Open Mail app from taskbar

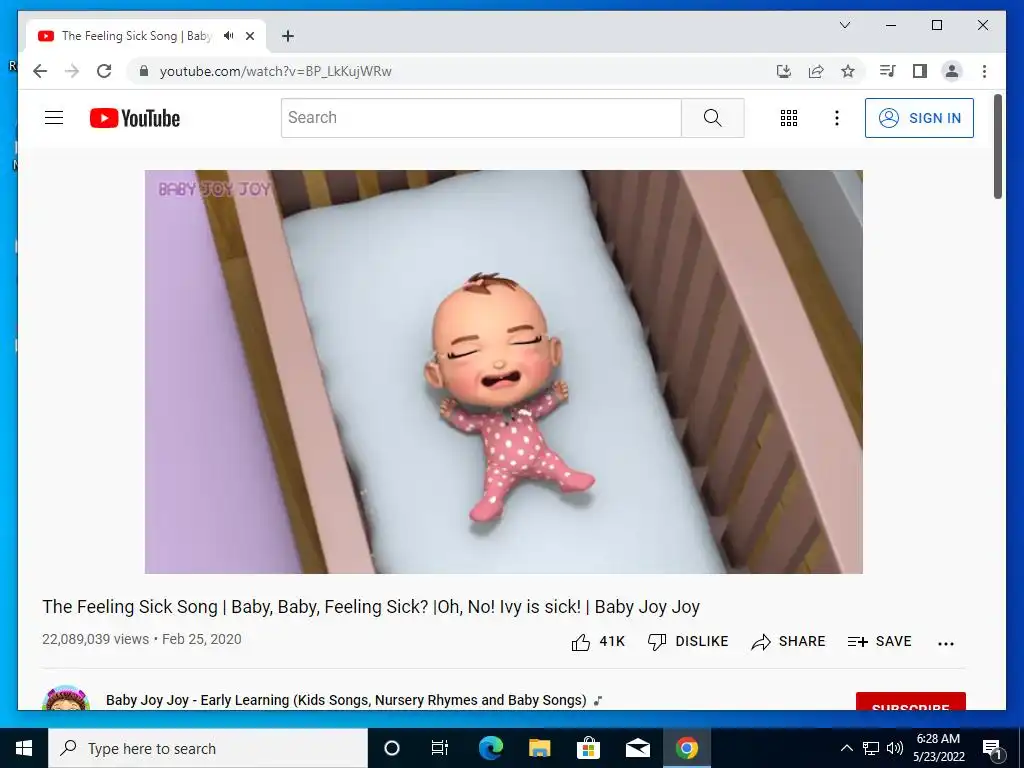[x=637, y=748]
